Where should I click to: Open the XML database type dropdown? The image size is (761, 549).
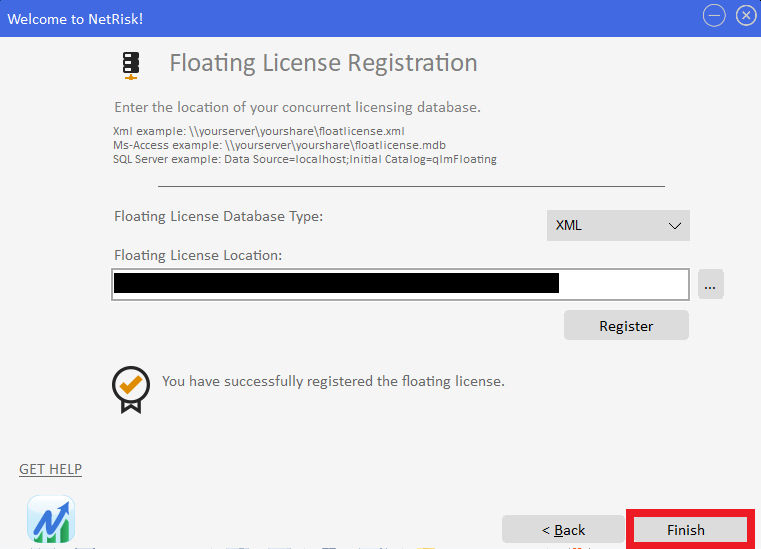618,225
